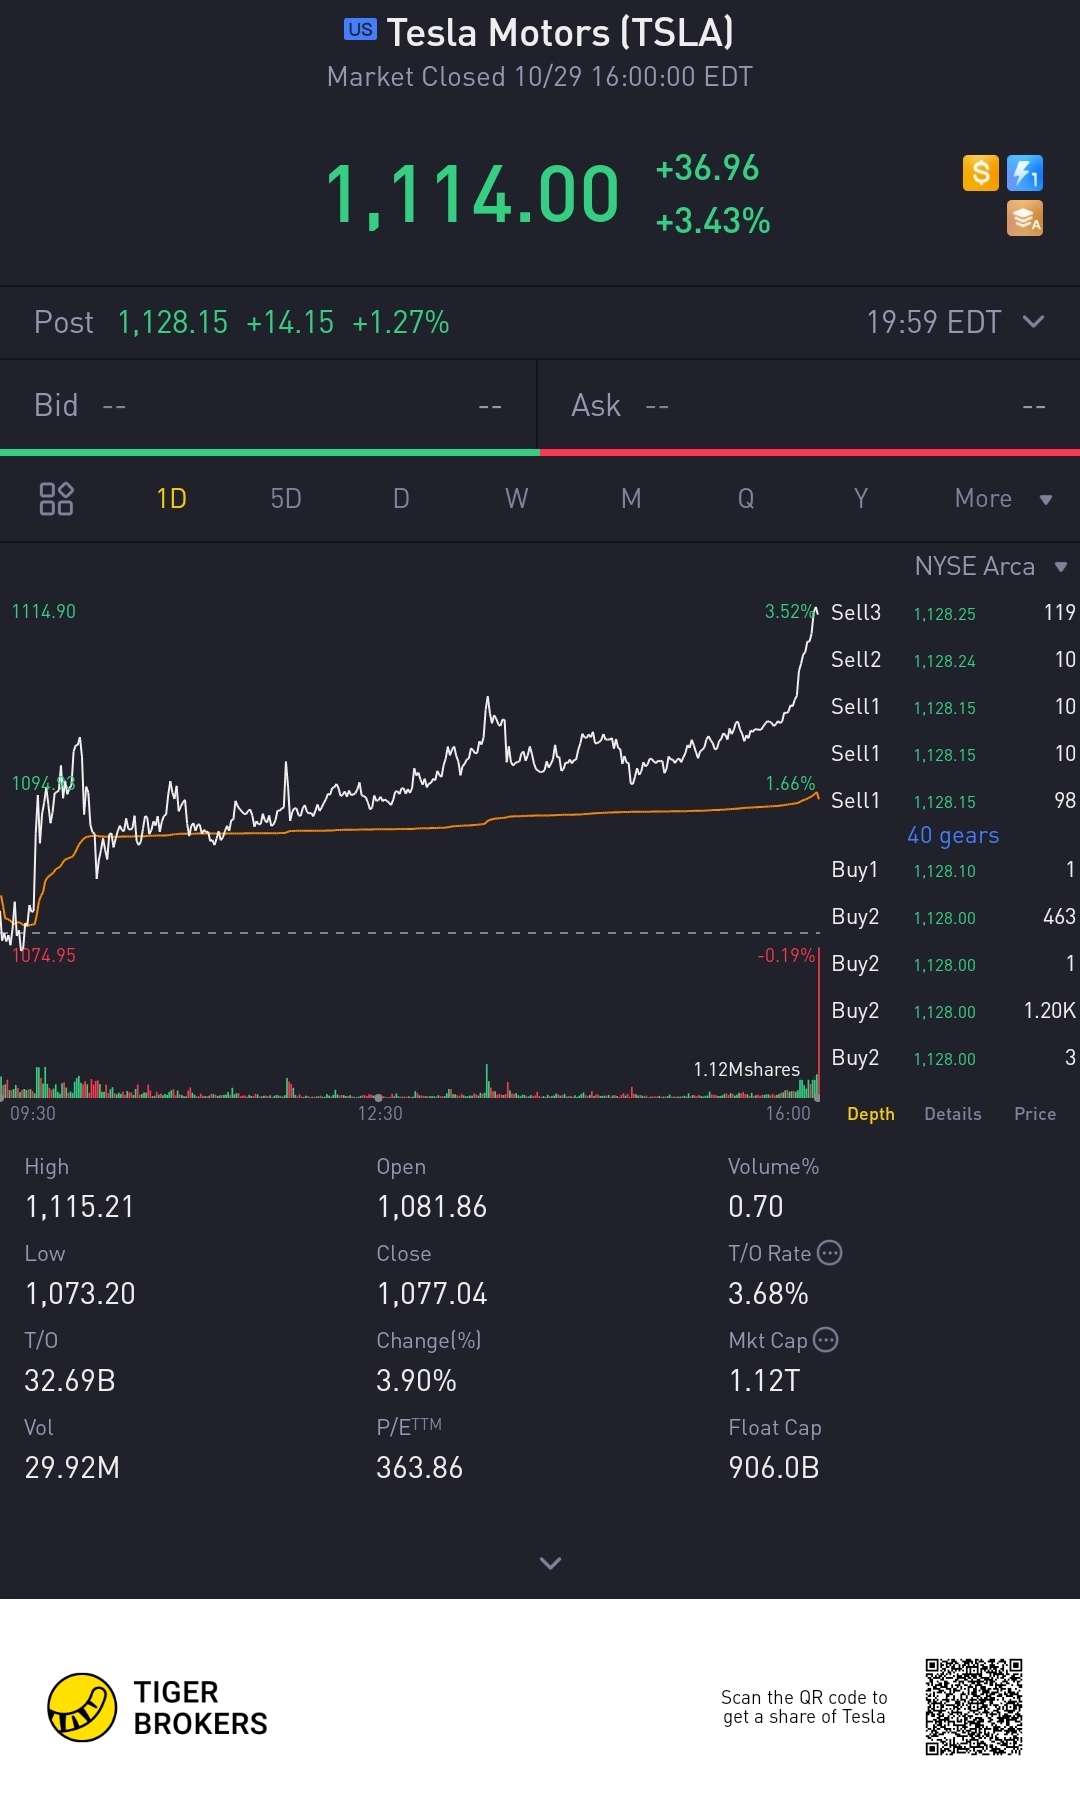The height and width of the screenshot is (1816, 1080).
Task: Select the Q quarterly chart tab
Action: [x=746, y=498]
